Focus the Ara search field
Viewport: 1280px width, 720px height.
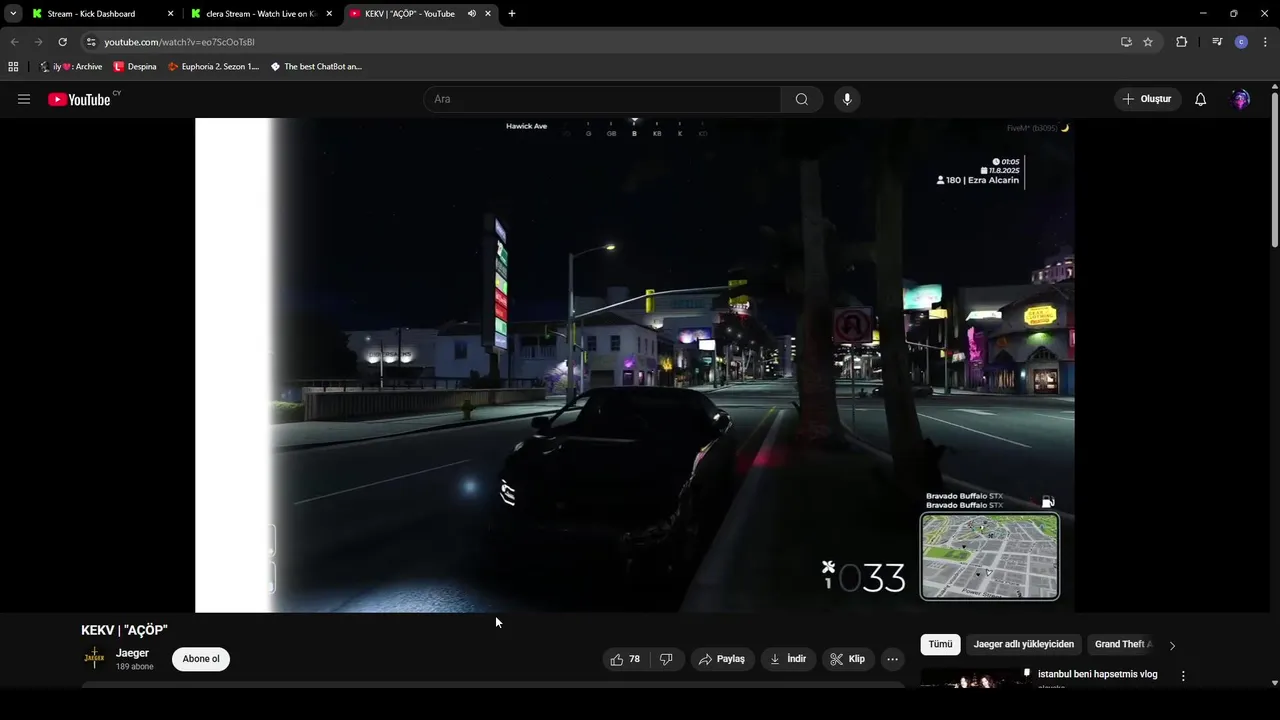pos(602,99)
